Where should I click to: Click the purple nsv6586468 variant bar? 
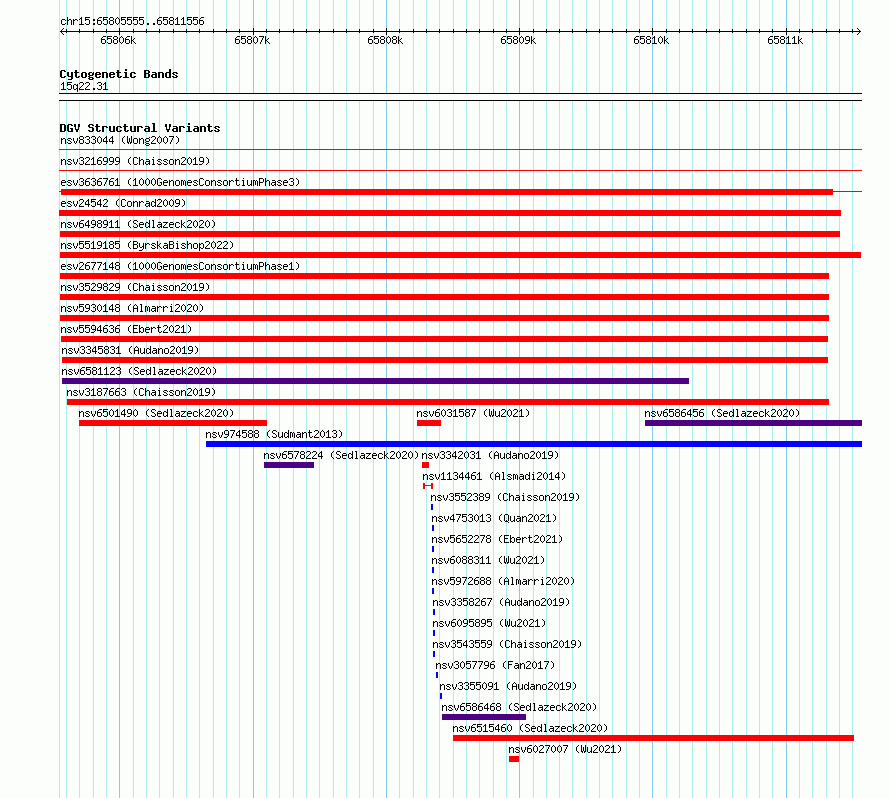click(484, 717)
